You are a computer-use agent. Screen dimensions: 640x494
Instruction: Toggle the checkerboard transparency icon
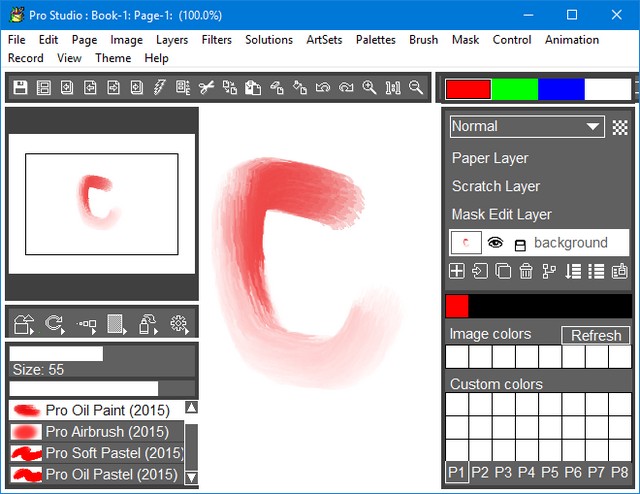pyautogui.click(x=620, y=127)
